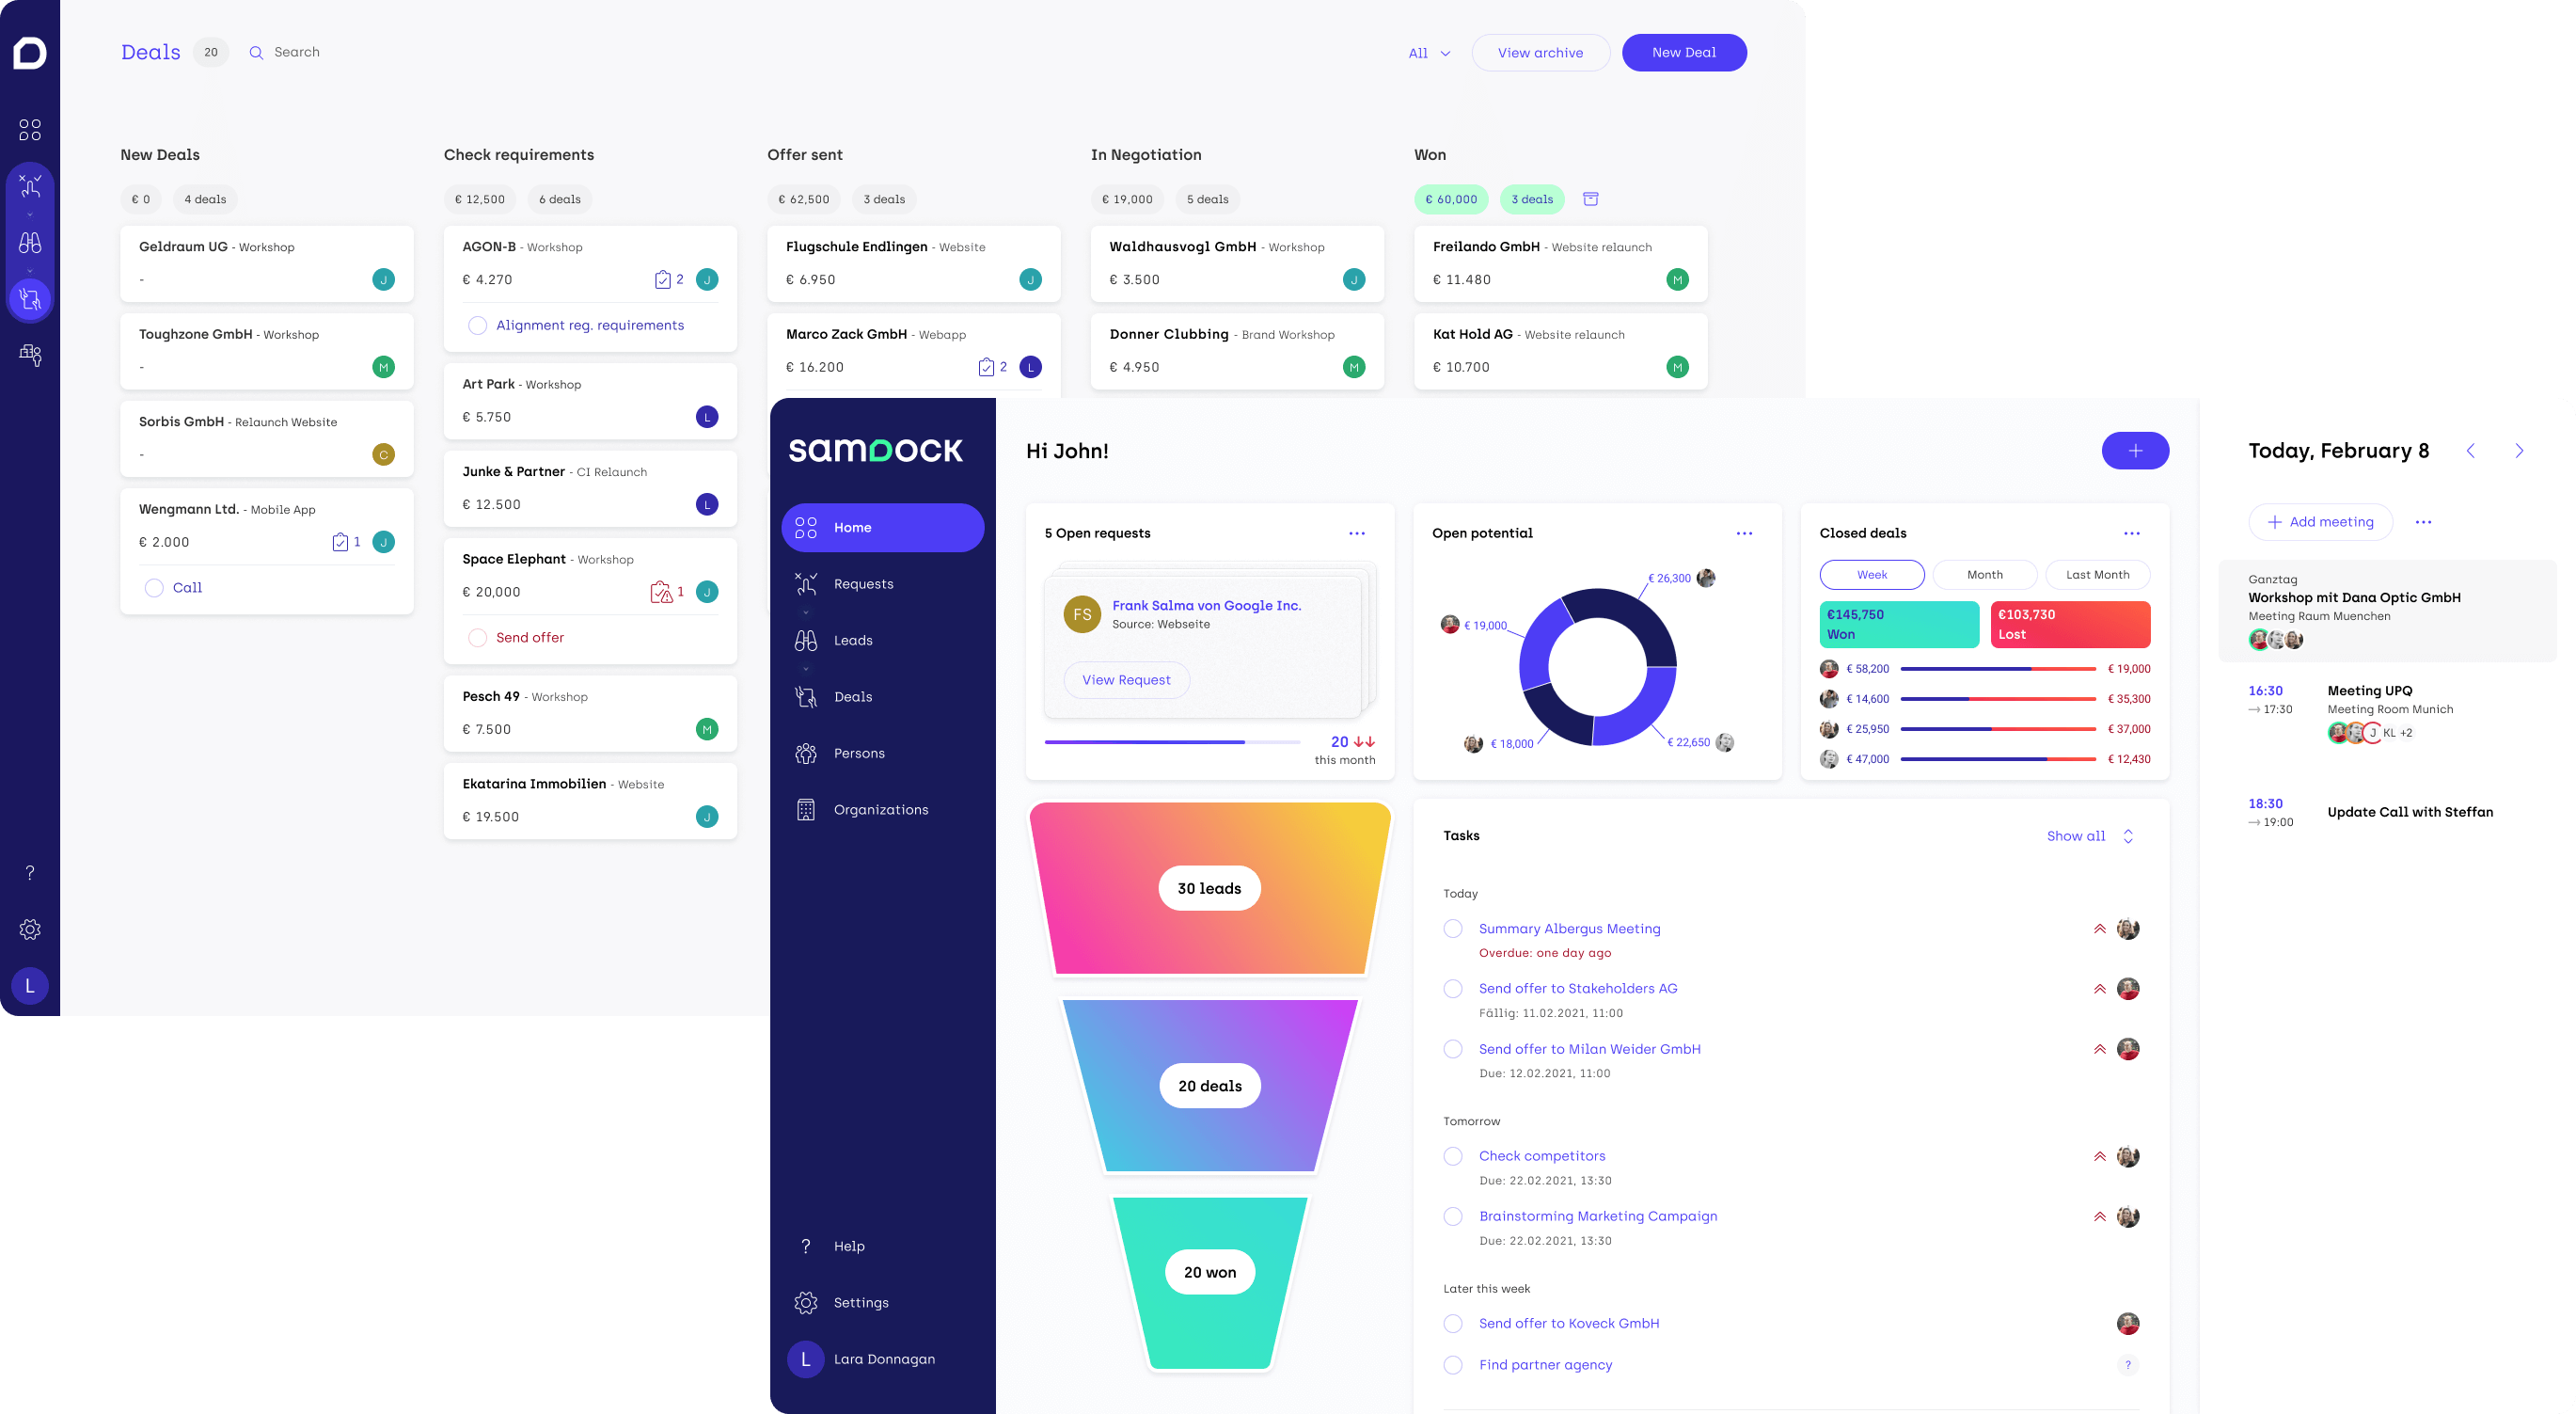Expand the All filter dropdown at top
The height and width of the screenshot is (1414, 2576).
tap(1428, 53)
